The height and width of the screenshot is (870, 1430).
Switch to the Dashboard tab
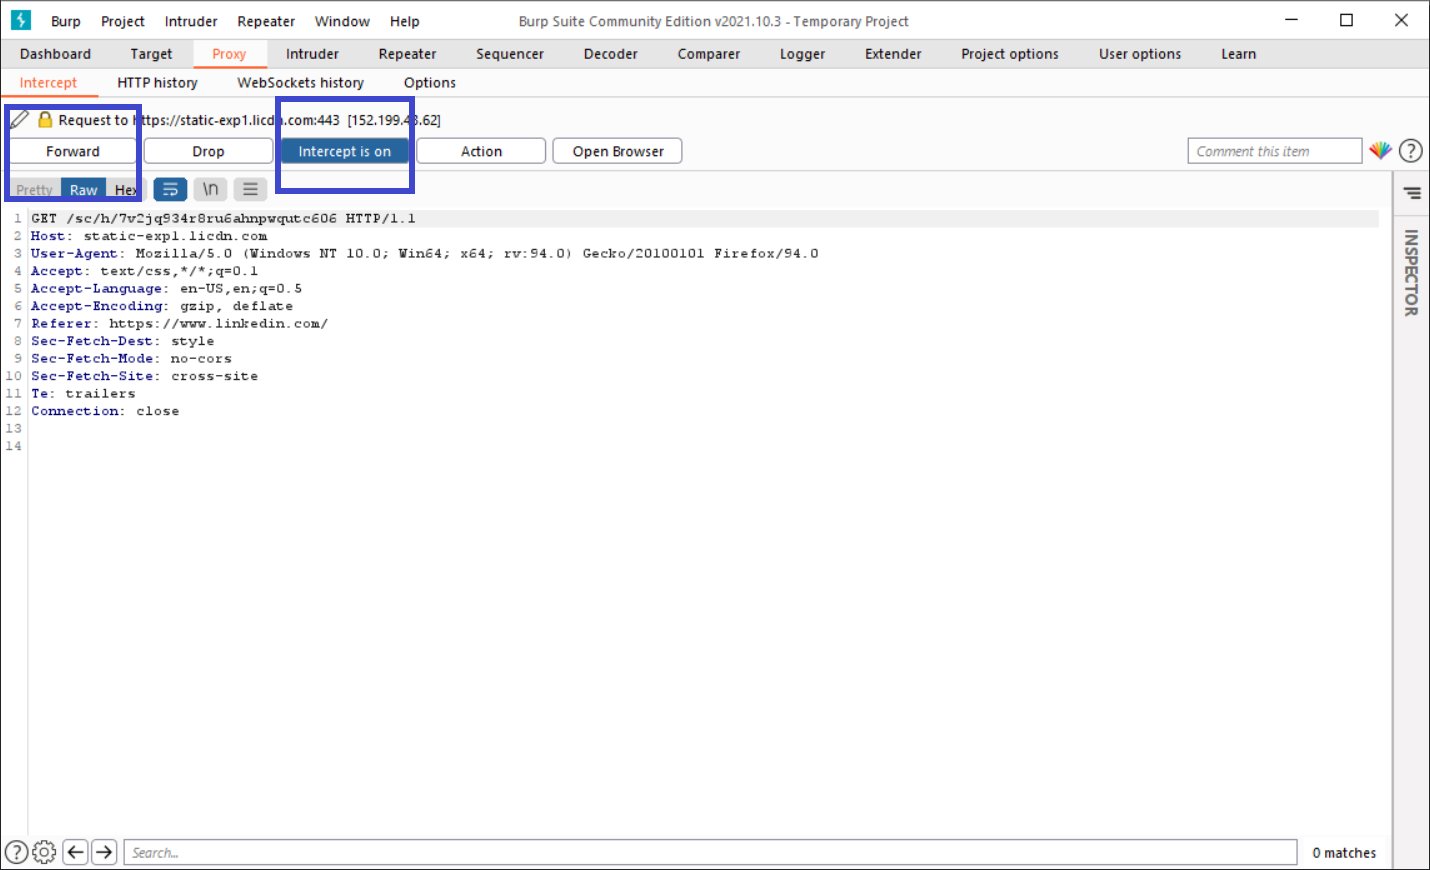(55, 54)
